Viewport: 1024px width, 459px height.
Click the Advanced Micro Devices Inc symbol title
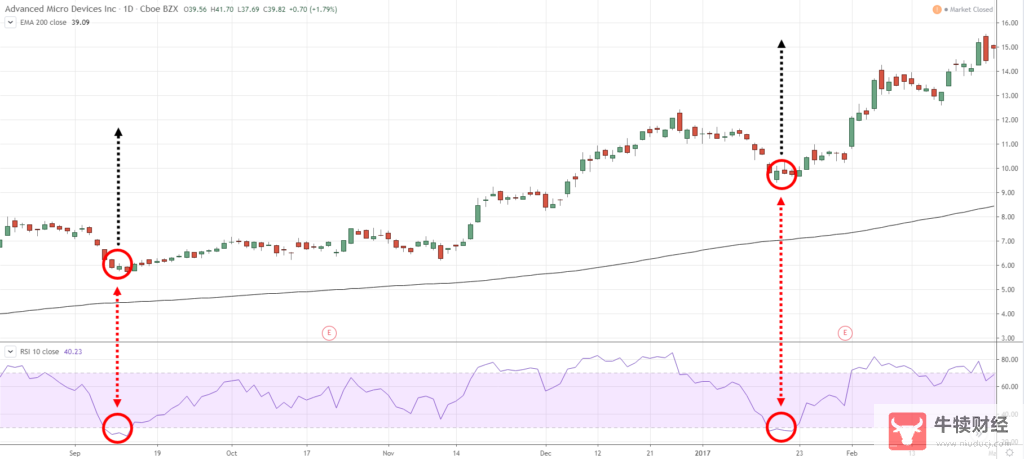pos(60,9)
